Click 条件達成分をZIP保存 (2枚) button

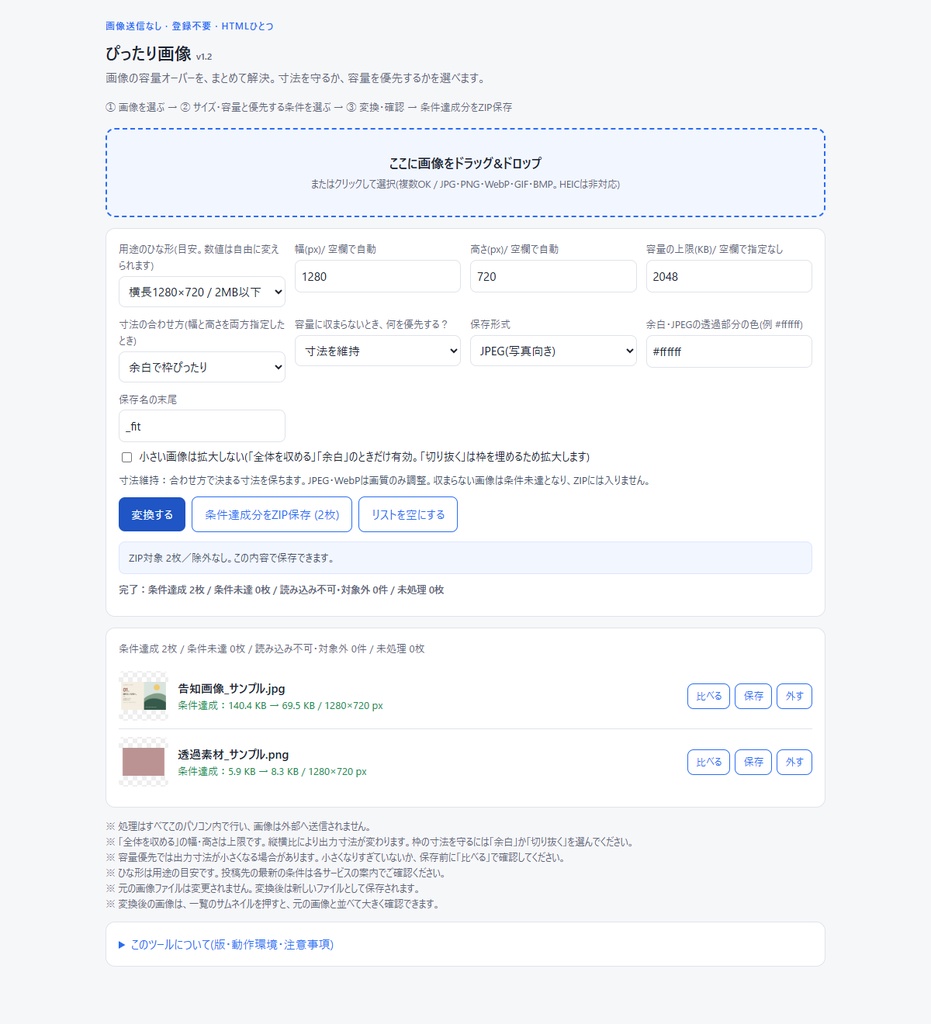point(272,515)
